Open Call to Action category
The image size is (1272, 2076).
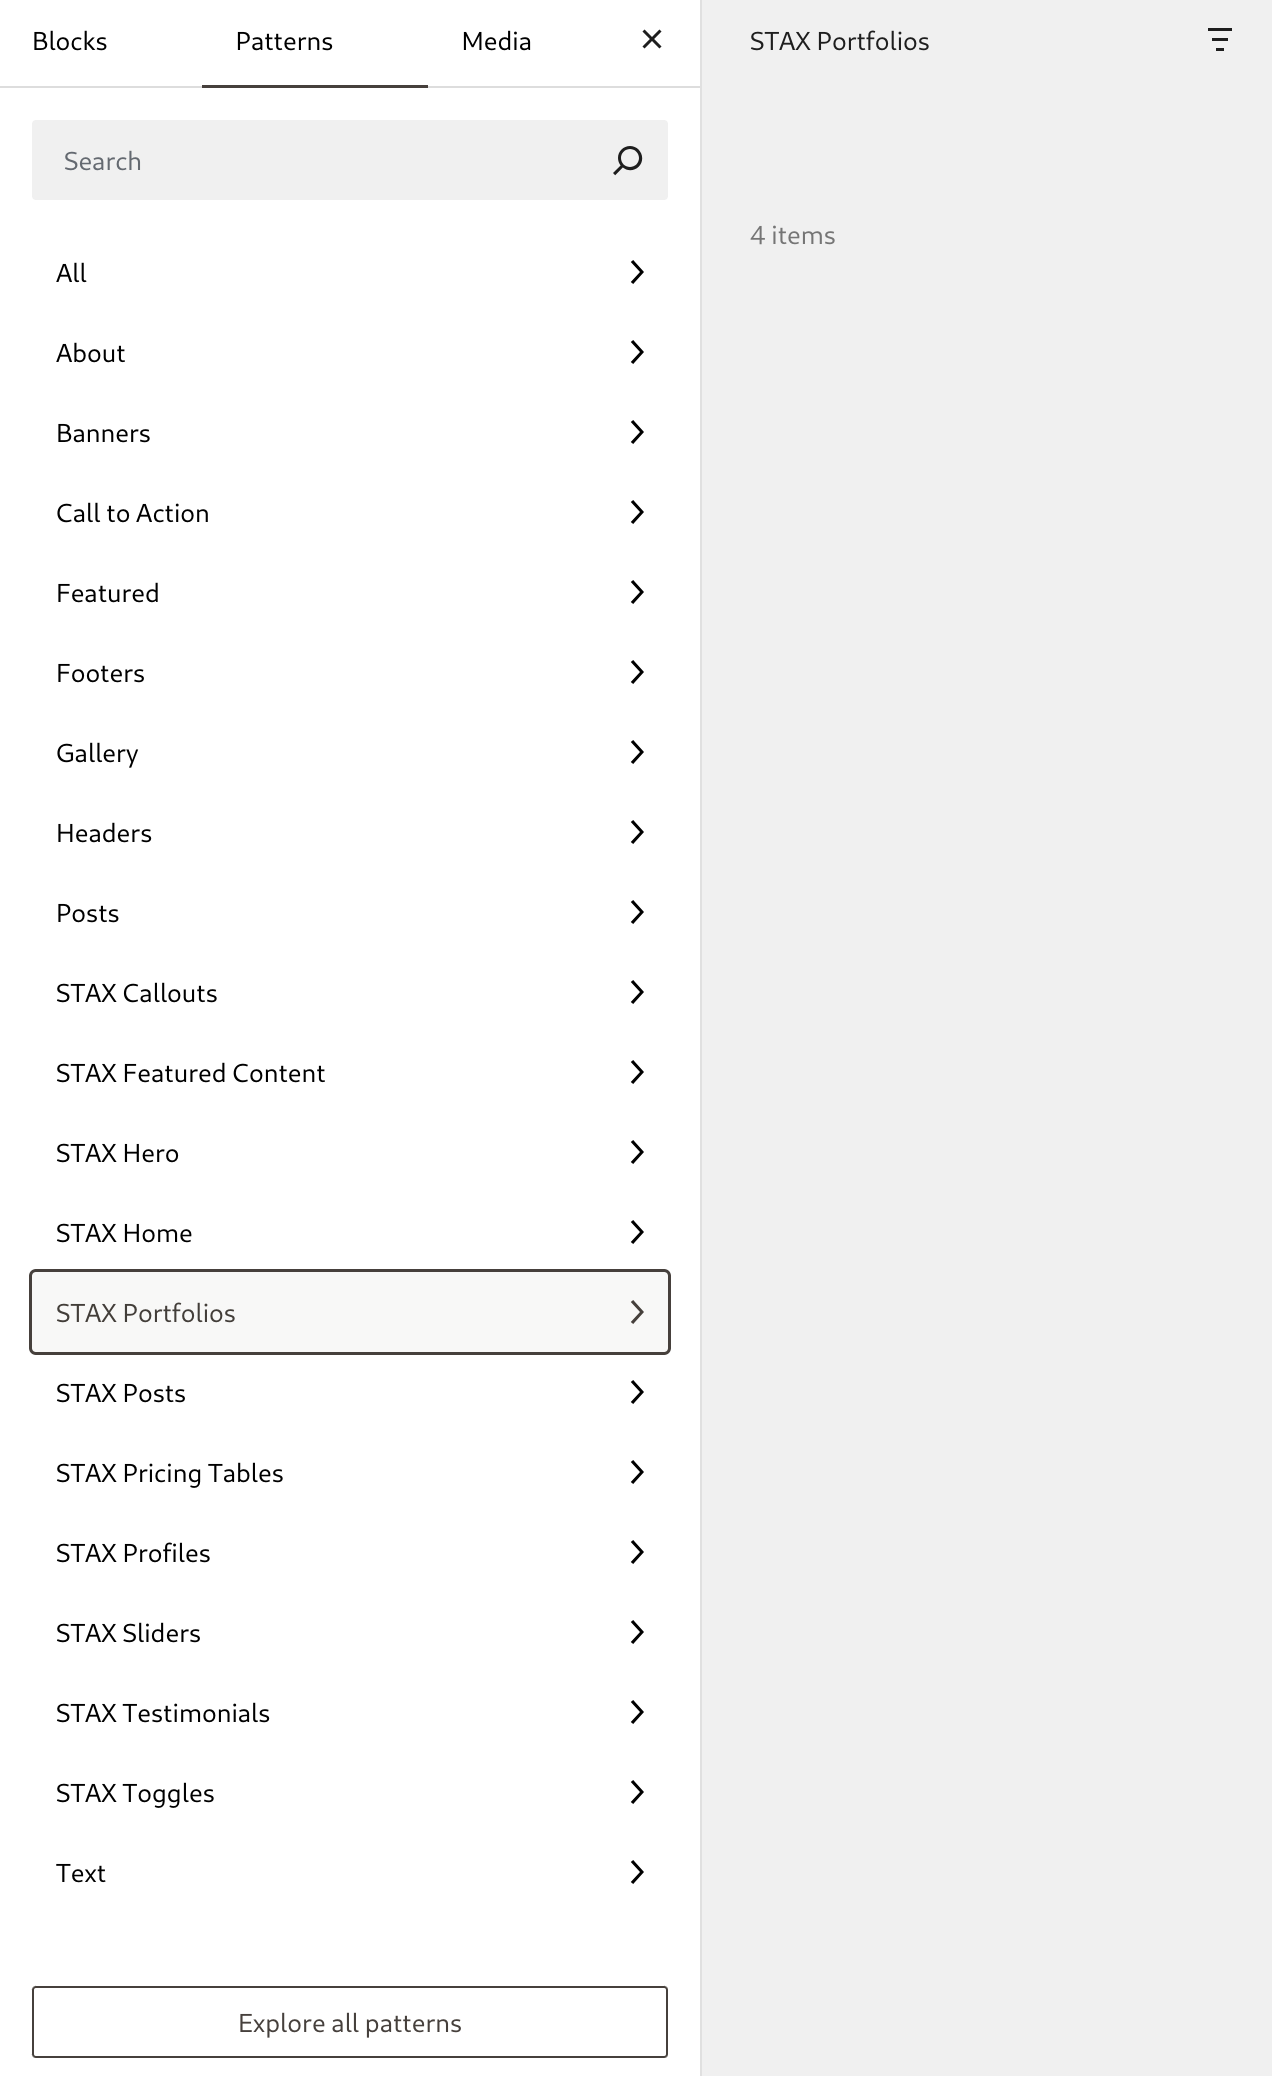pyautogui.click(x=350, y=512)
